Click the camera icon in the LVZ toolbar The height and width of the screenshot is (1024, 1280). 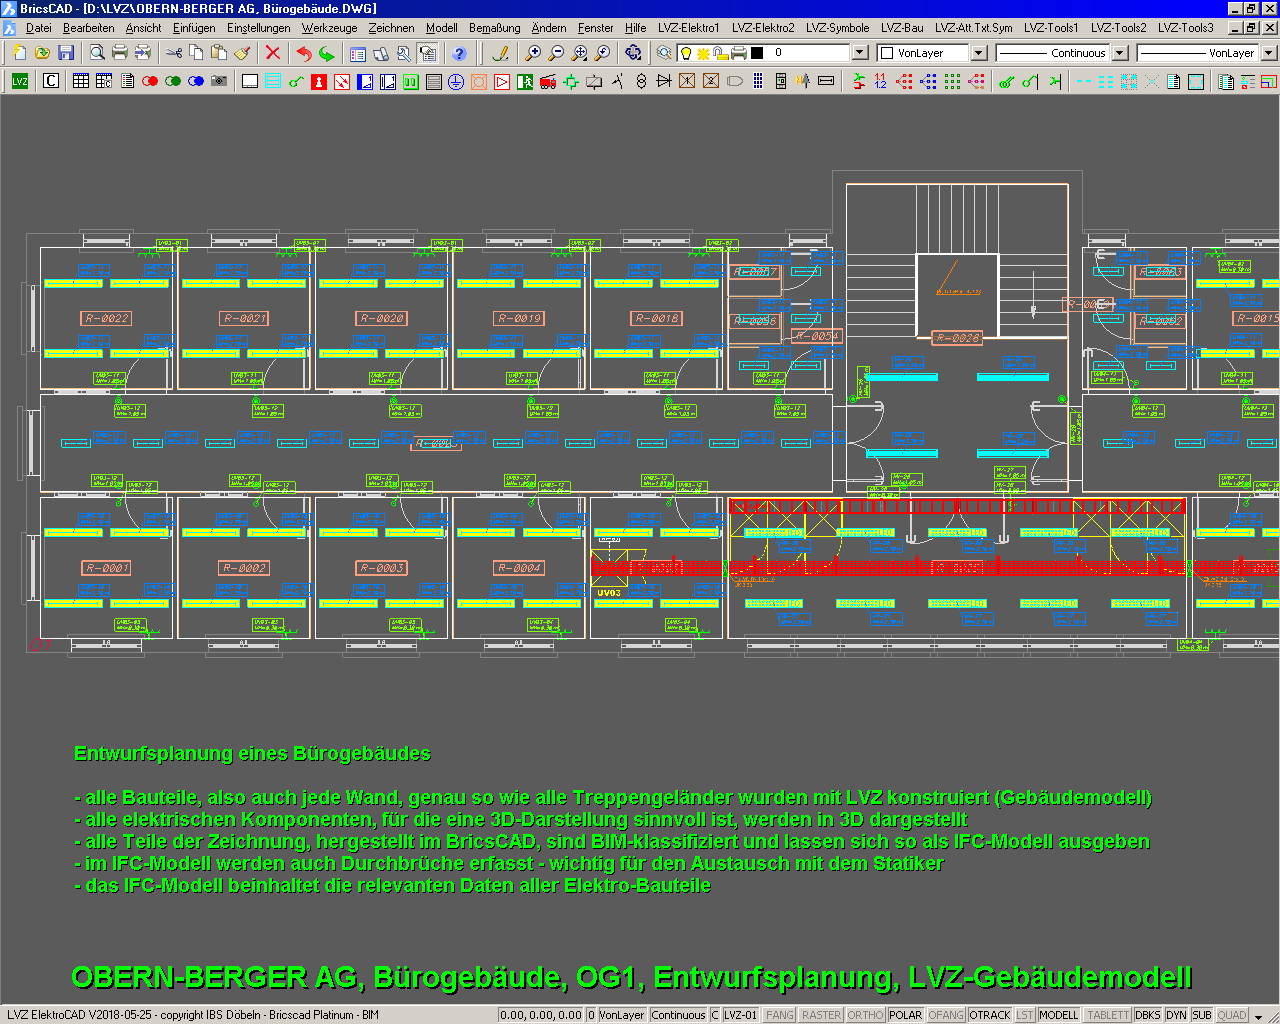(219, 81)
